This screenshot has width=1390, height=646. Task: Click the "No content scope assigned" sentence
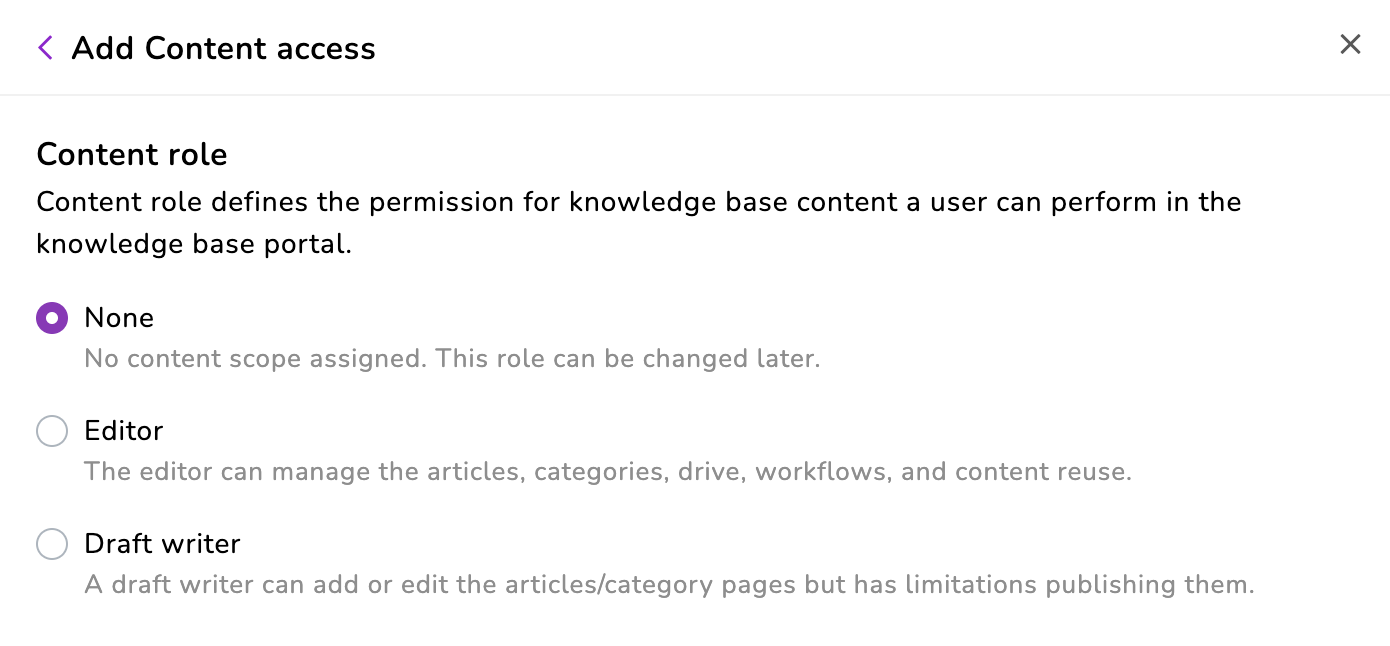pyautogui.click(x=255, y=359)
